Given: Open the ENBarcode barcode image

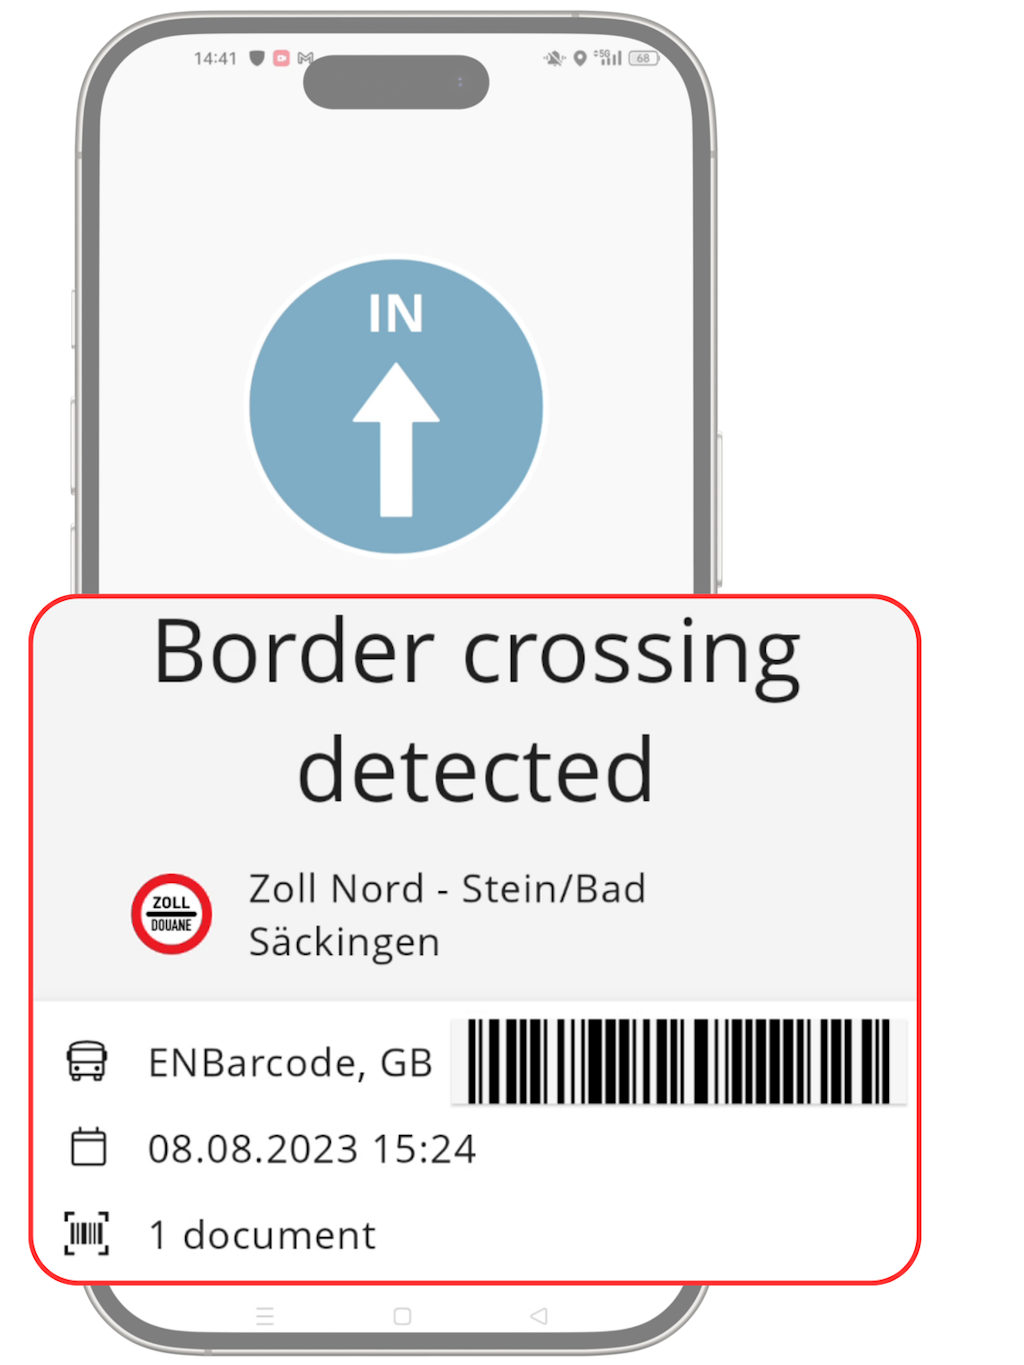Looking at the screenshot, I should [679, 1061].
